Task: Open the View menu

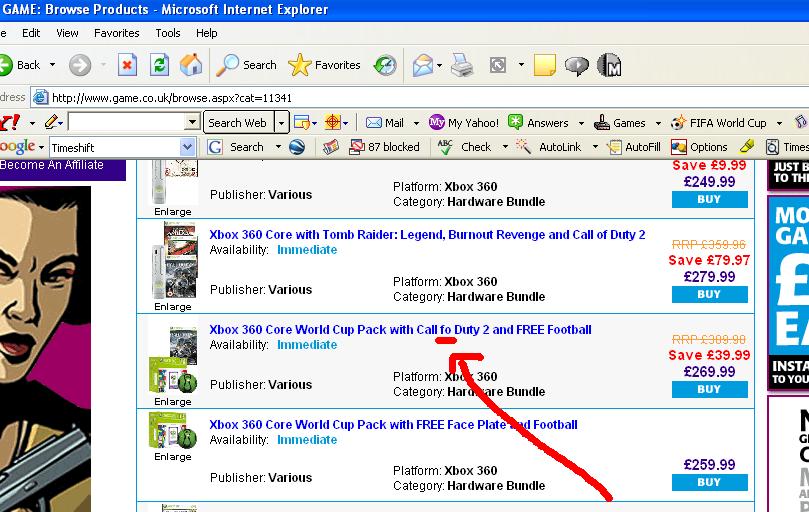Action: pos(68,33)
